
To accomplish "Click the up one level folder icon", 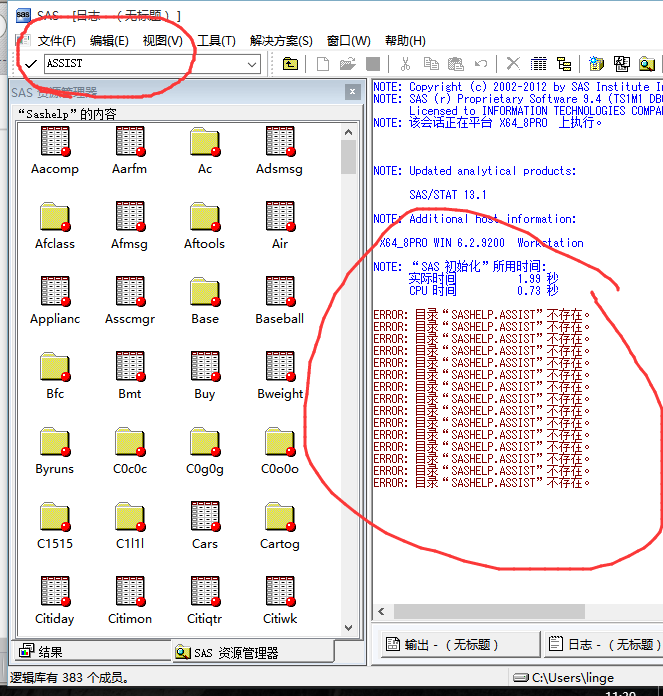I will click(290, 64).
